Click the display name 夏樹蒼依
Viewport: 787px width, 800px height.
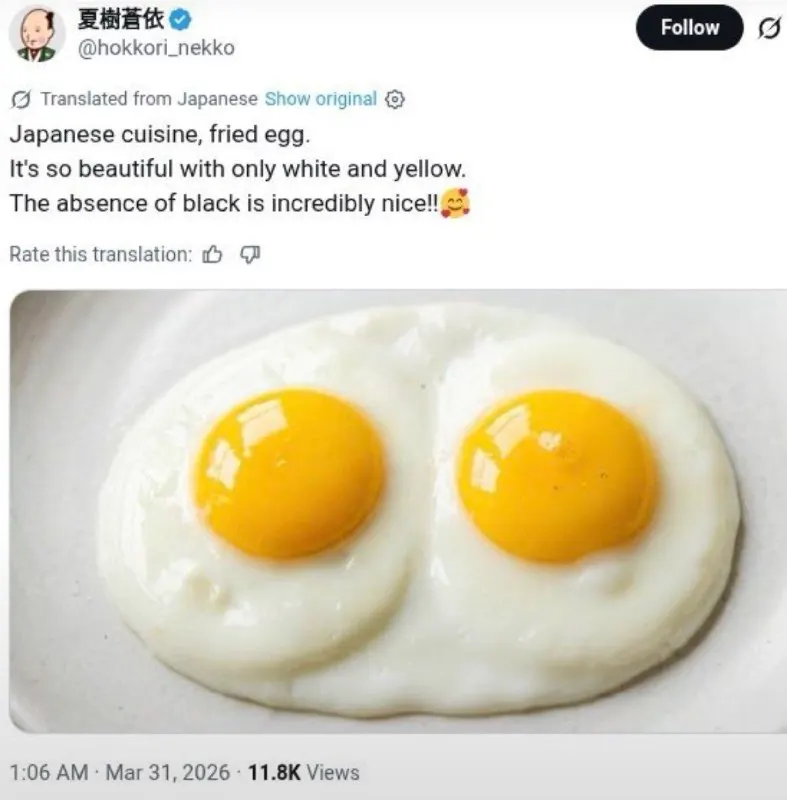click(120, 20)
